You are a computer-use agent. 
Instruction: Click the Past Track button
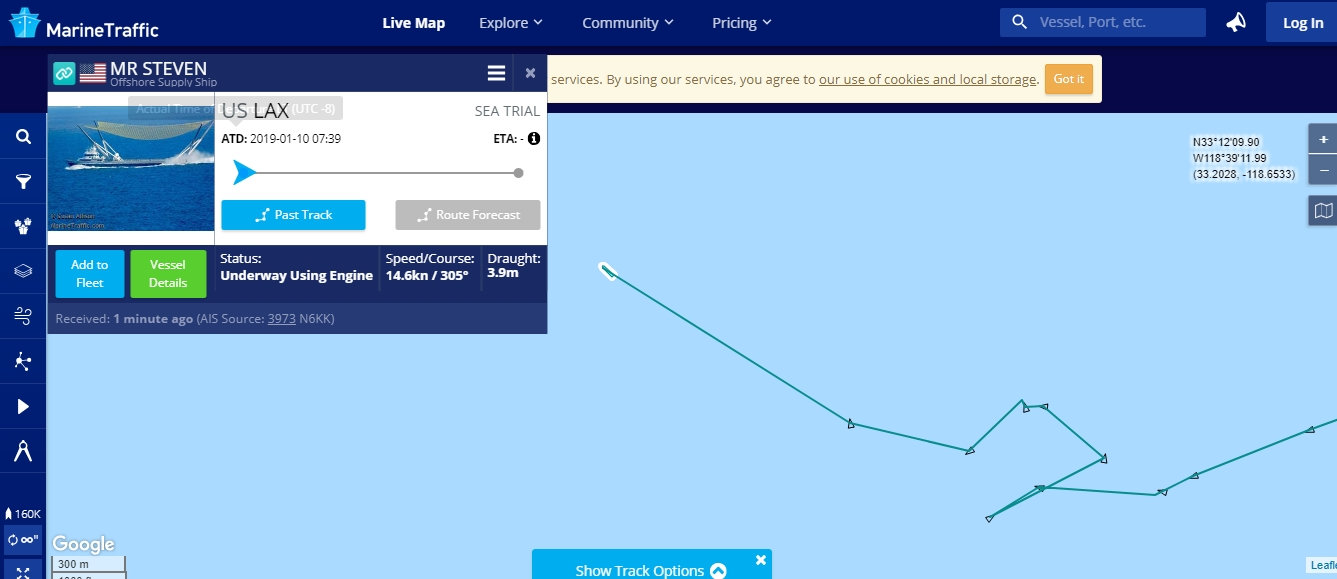[293, 215]
